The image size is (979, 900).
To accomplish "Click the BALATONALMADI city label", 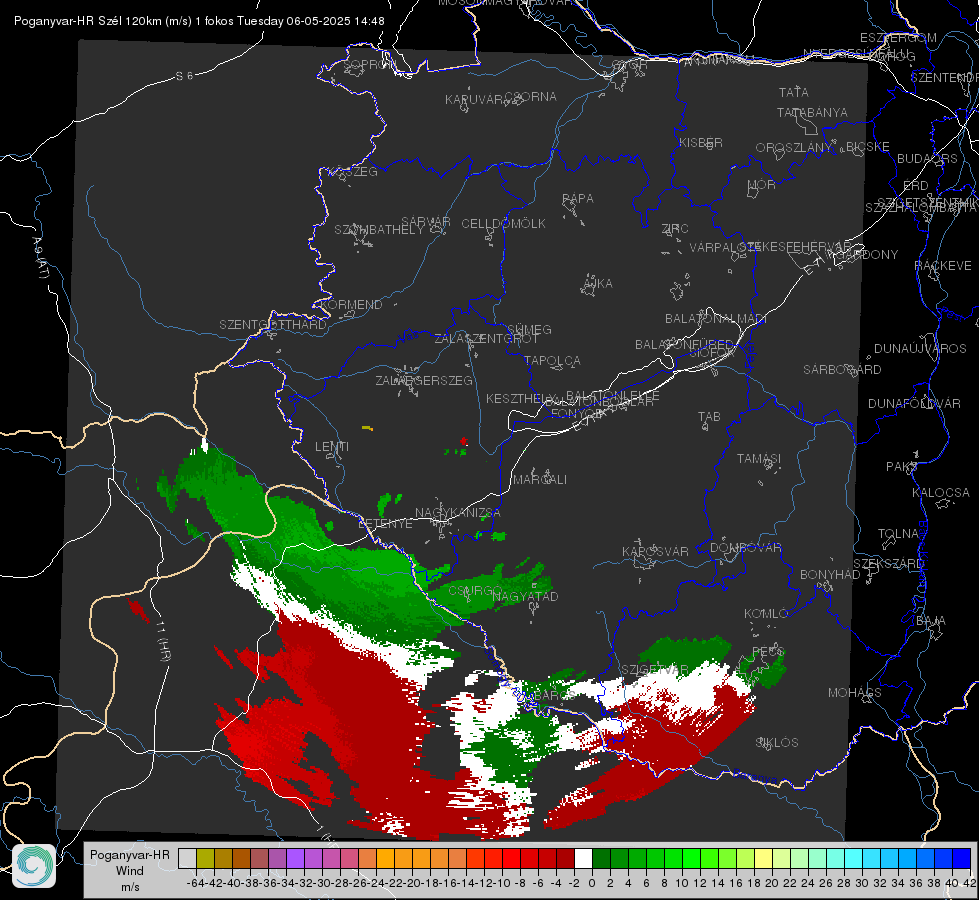I will (716, 318).
